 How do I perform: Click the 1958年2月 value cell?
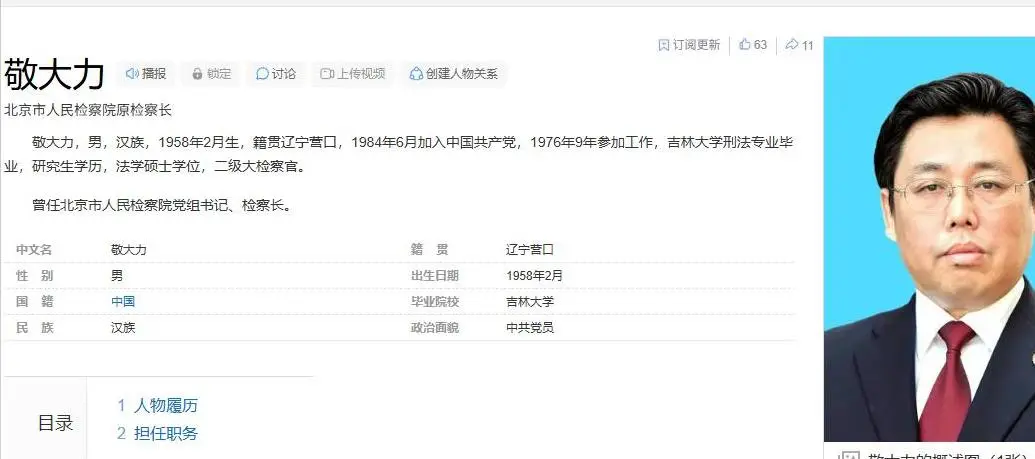tap(535, 276)
